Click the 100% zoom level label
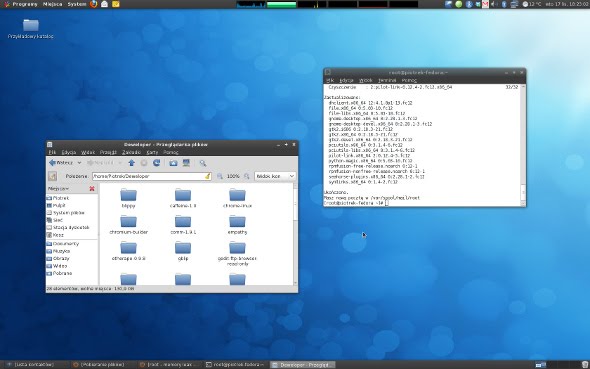This screenshot has width=590, height=369. coord(233,176)
